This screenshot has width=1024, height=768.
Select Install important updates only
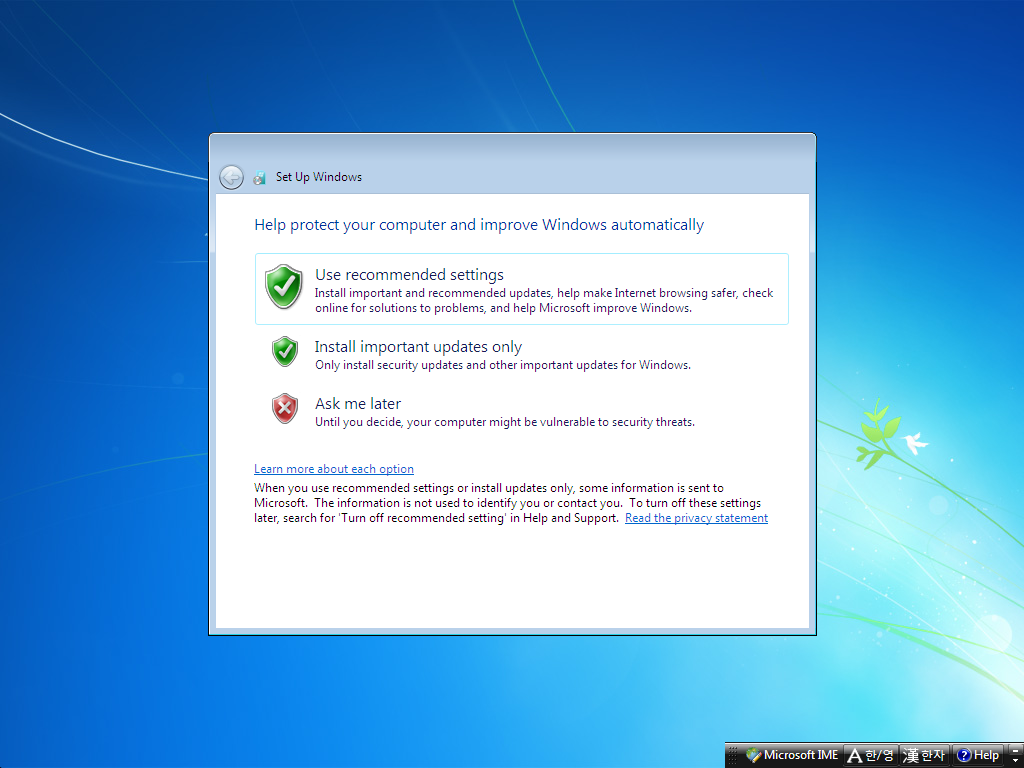[x=522, y=353]
